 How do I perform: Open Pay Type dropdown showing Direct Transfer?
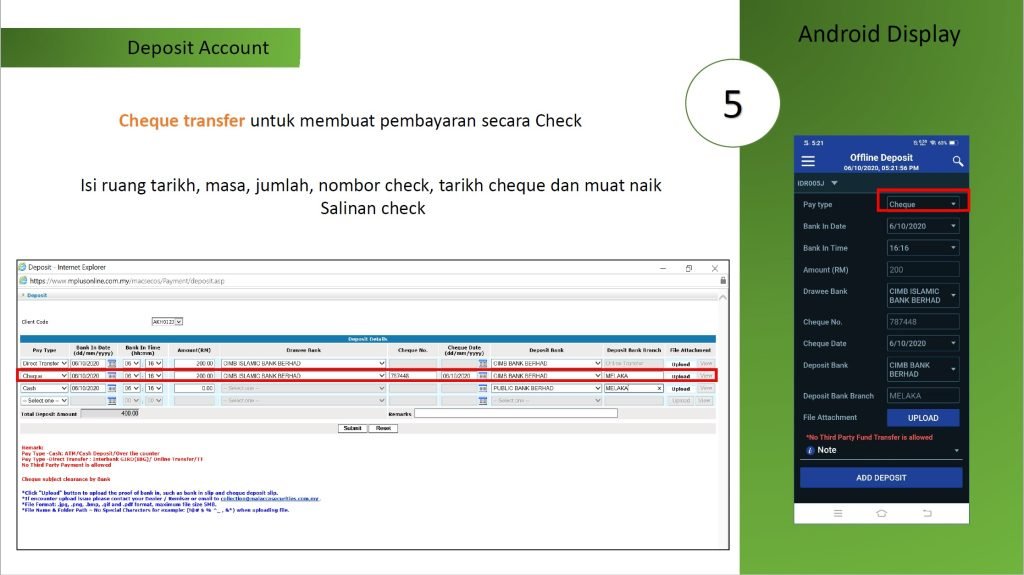(44, 363)
